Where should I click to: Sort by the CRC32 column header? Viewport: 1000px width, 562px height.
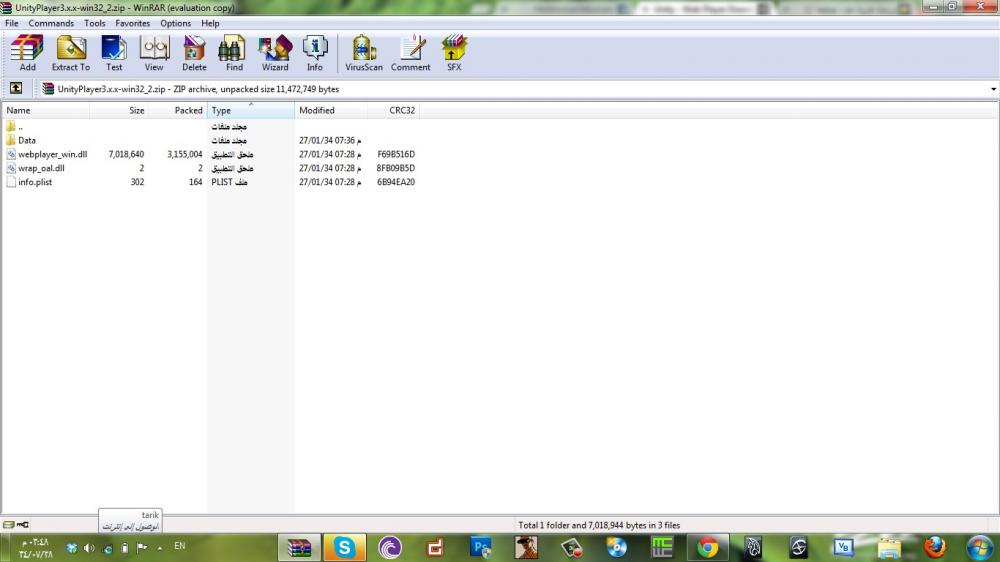point(393,110)
